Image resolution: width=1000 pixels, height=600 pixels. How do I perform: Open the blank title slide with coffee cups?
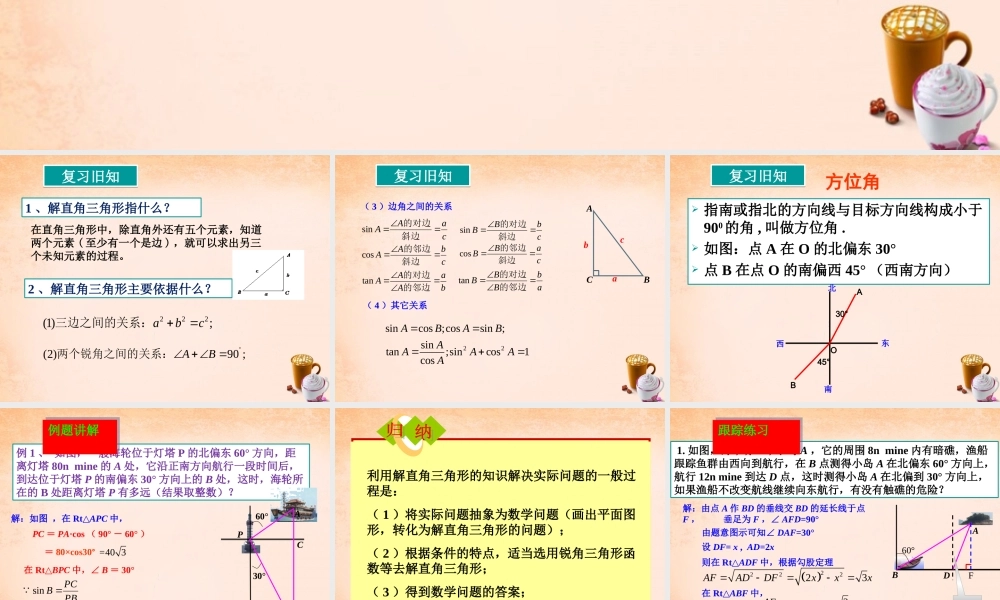(x=500, y=75)
